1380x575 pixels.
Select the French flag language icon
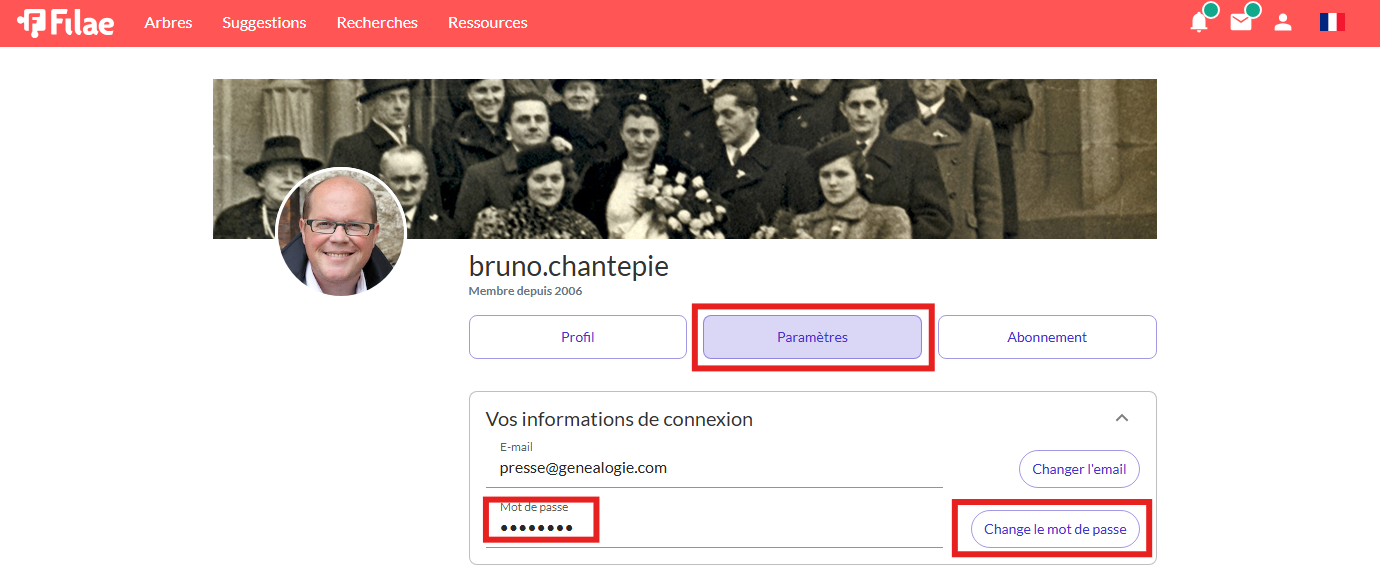(x=1331, y=22)
